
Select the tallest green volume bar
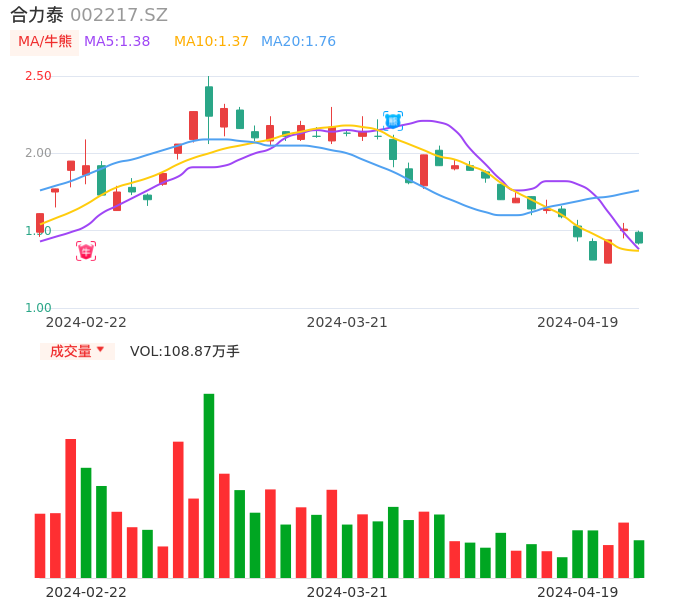pyautogui.click(x=209, y=485)
